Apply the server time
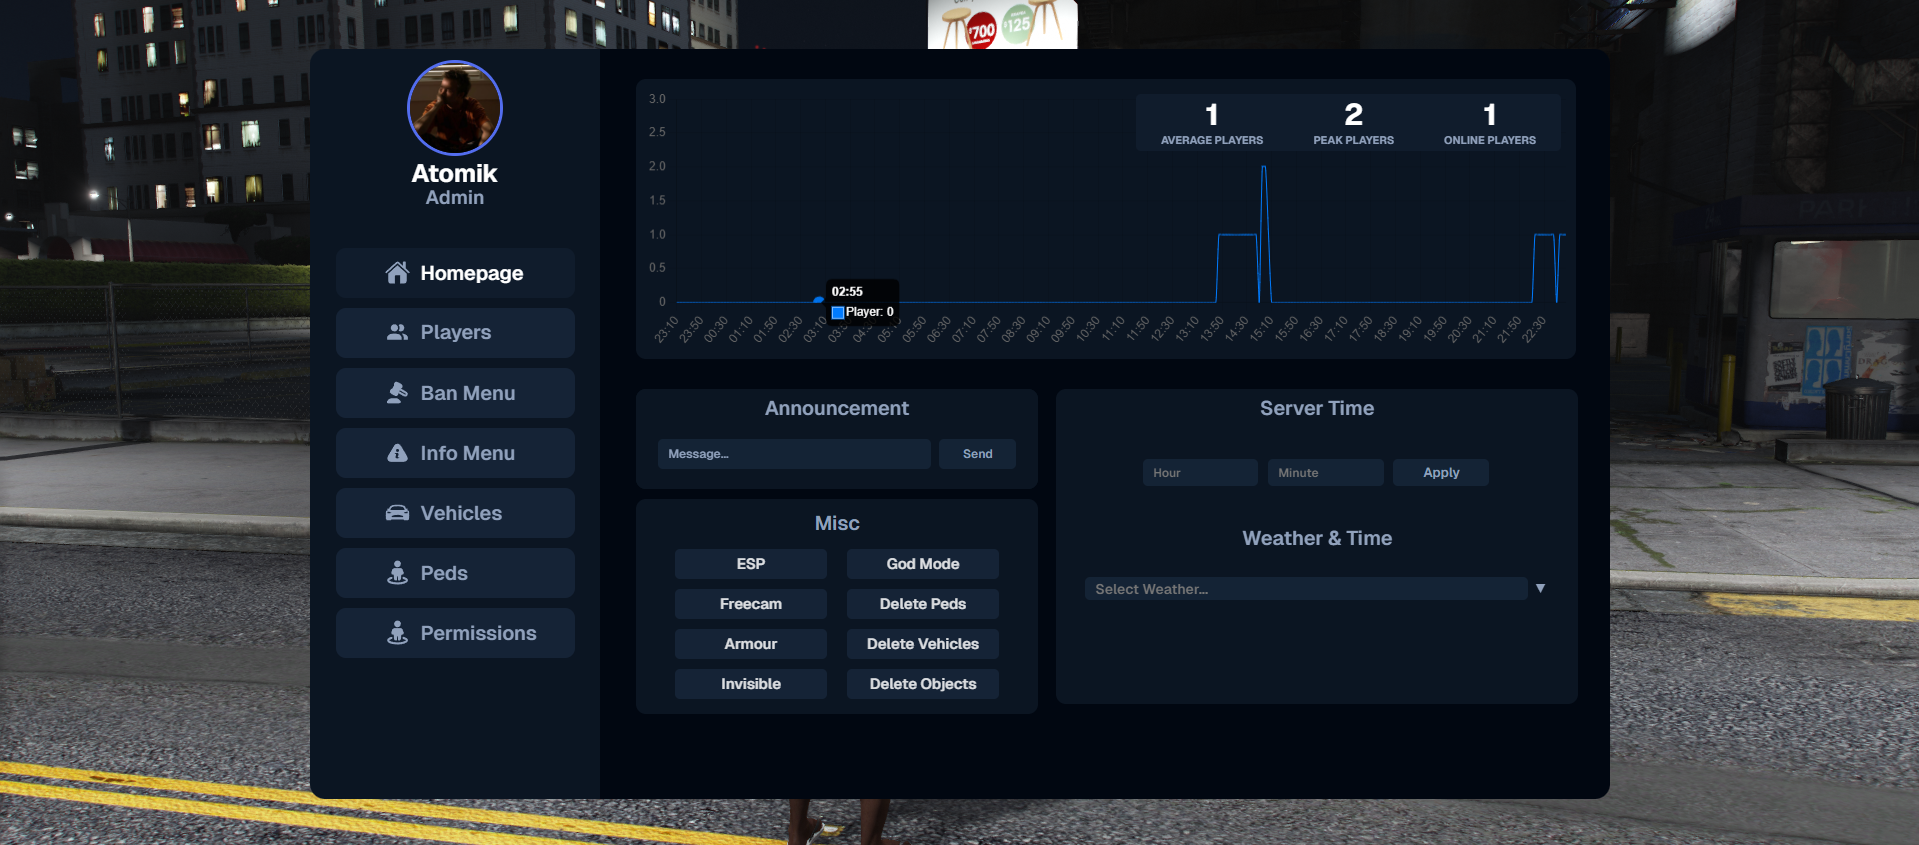The image size is (1919, 845). pos(1441,473)
